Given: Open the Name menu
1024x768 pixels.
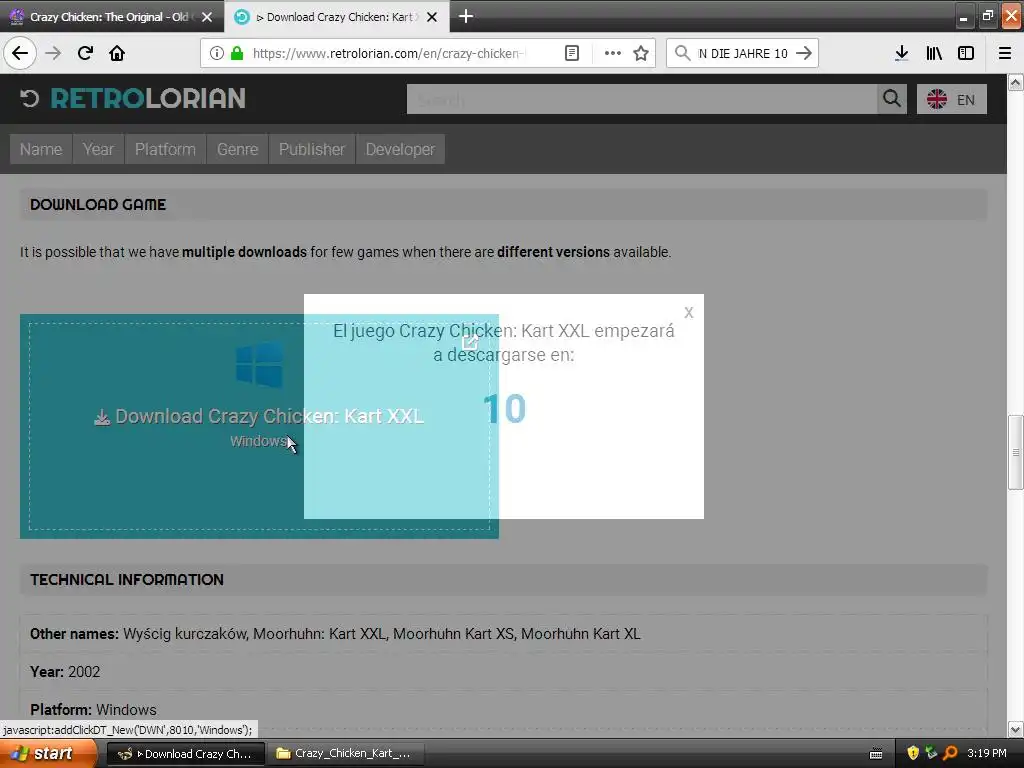Looking at the screenshot, I should point(40,150).
